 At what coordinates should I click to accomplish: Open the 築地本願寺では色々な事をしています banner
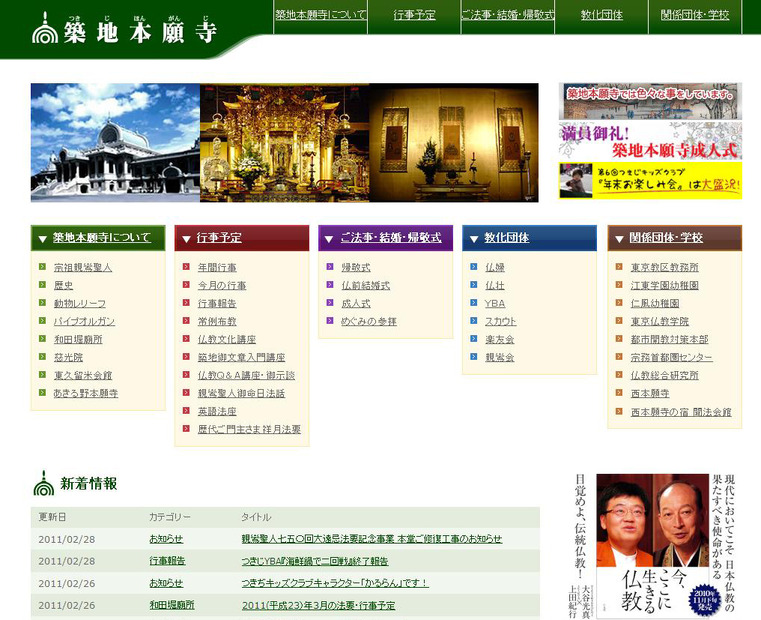[x=650, y=101]
